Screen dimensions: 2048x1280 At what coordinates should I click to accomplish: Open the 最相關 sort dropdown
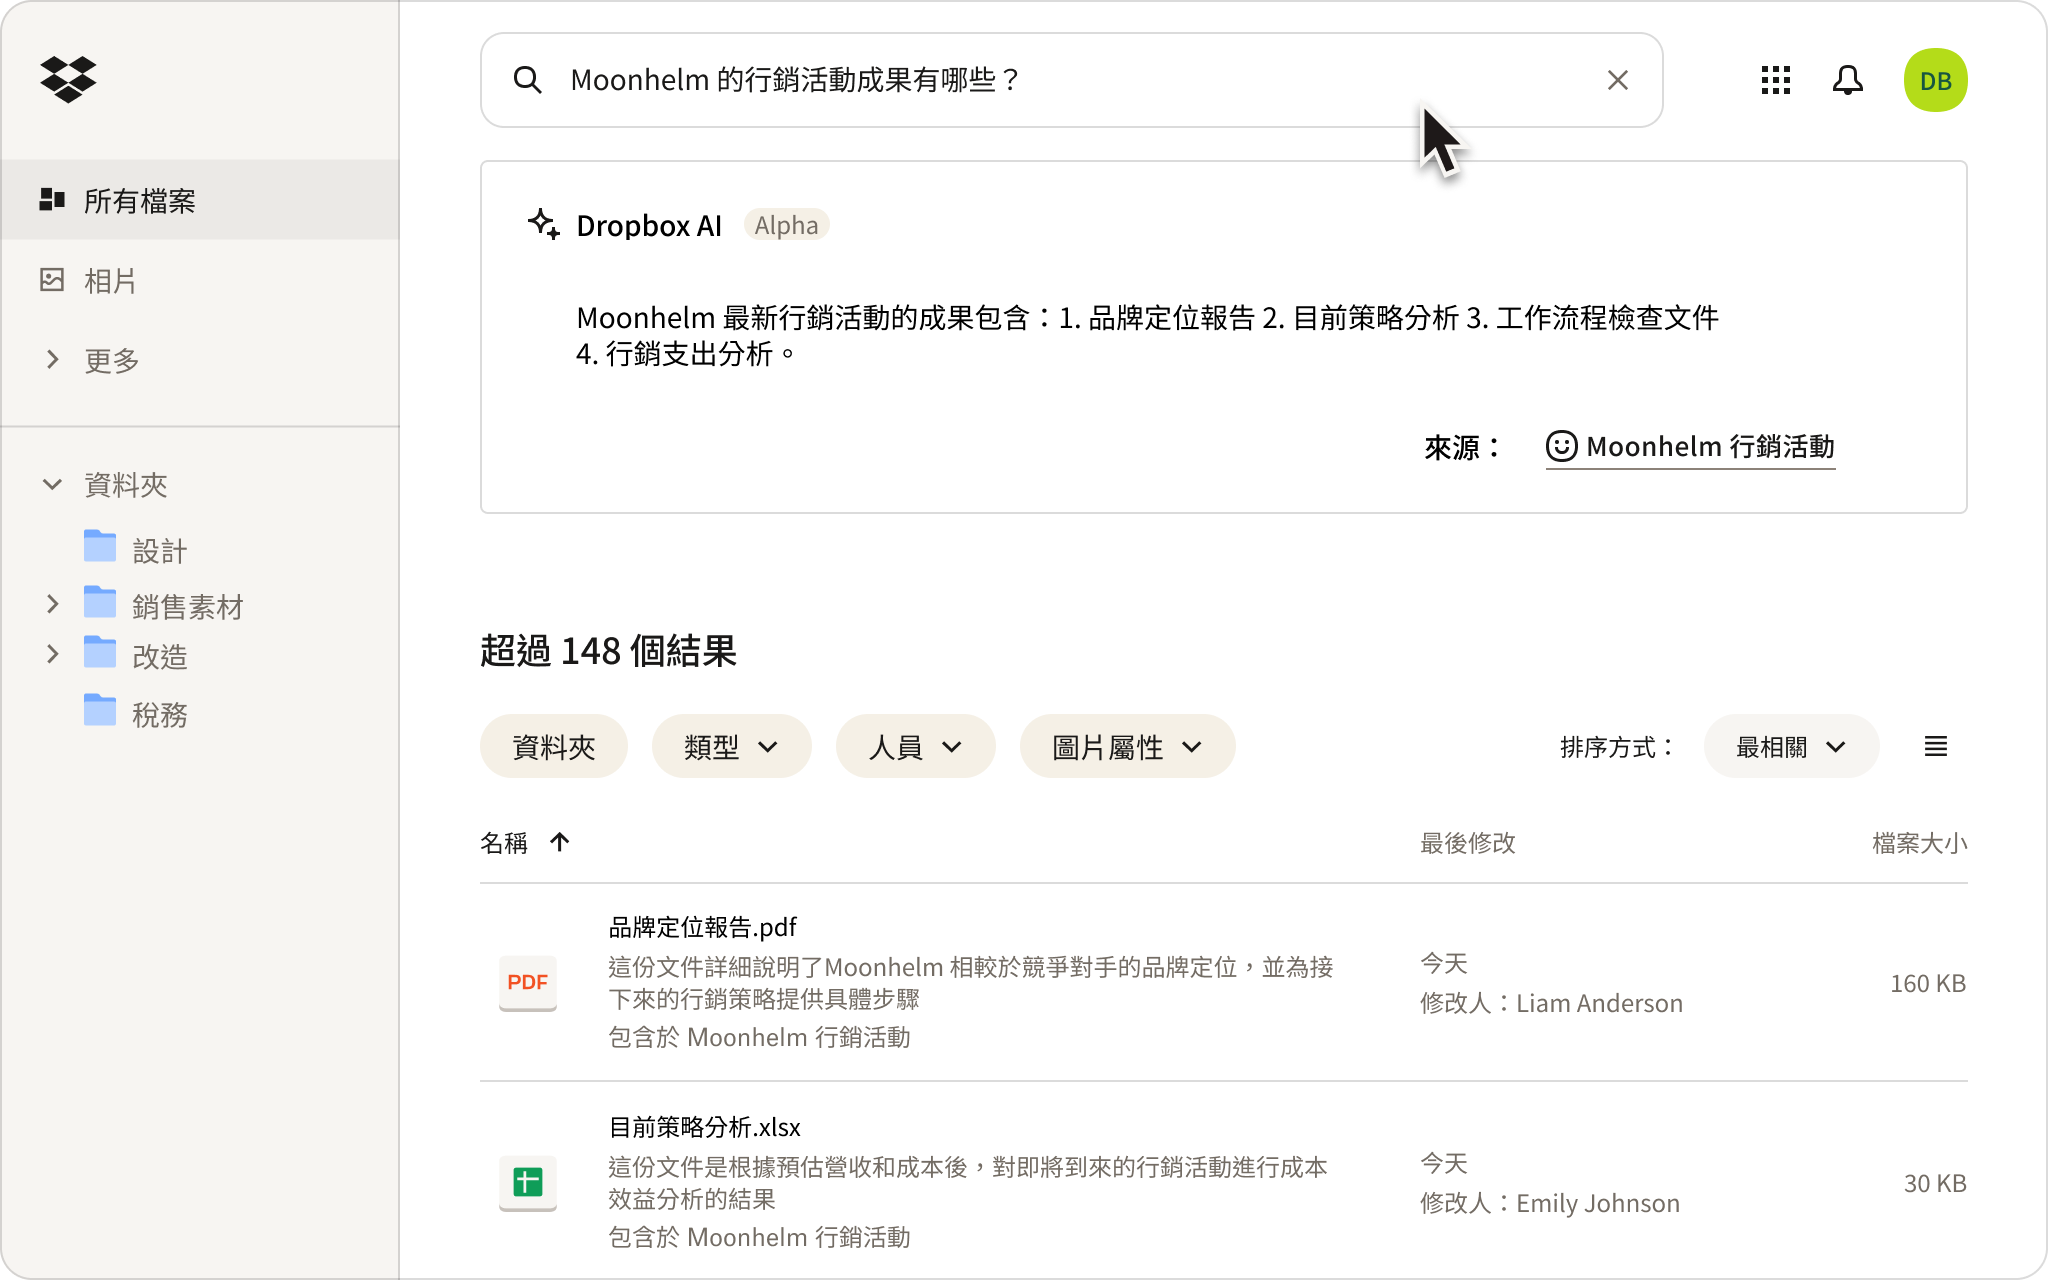click(1791, 746)
